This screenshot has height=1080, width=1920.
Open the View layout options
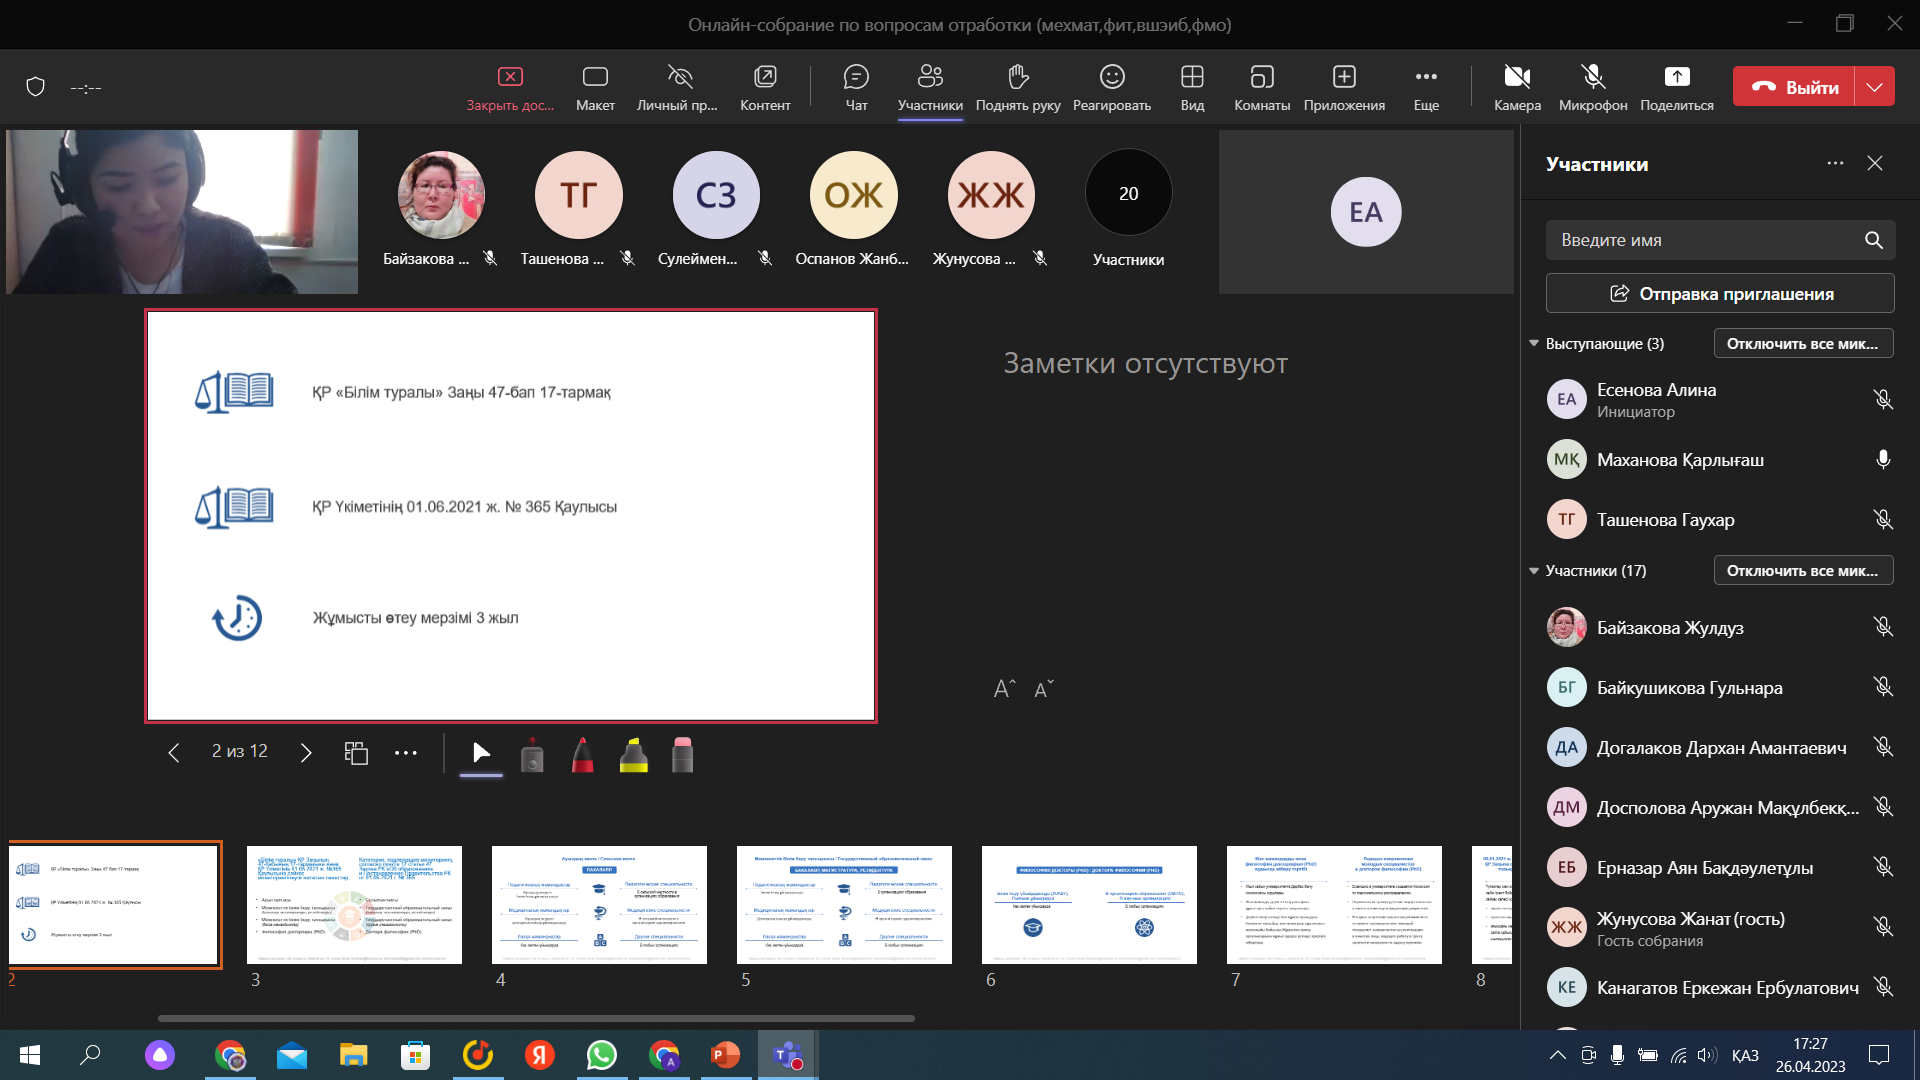(1192, 87)
